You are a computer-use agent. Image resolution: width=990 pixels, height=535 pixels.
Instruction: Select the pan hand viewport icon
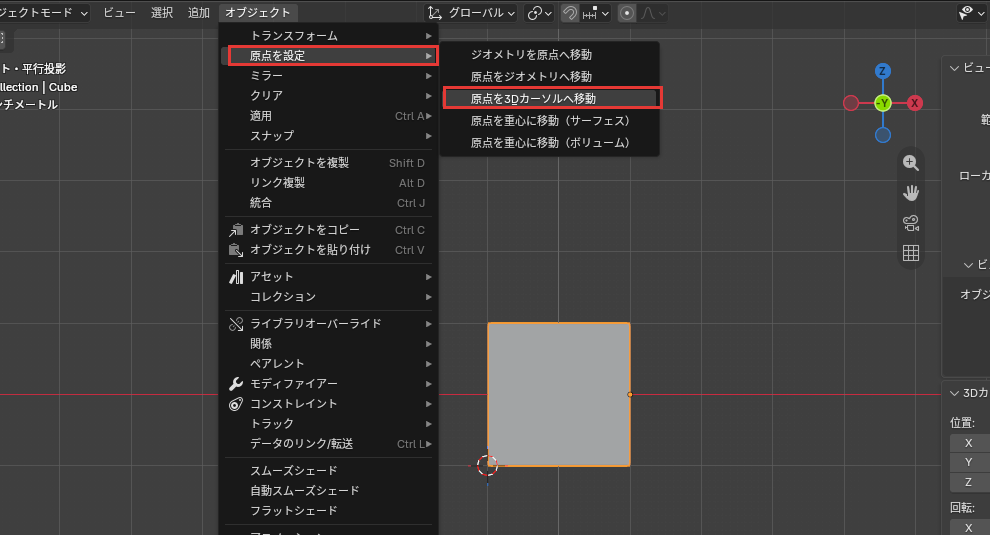[x=910, y=193]
